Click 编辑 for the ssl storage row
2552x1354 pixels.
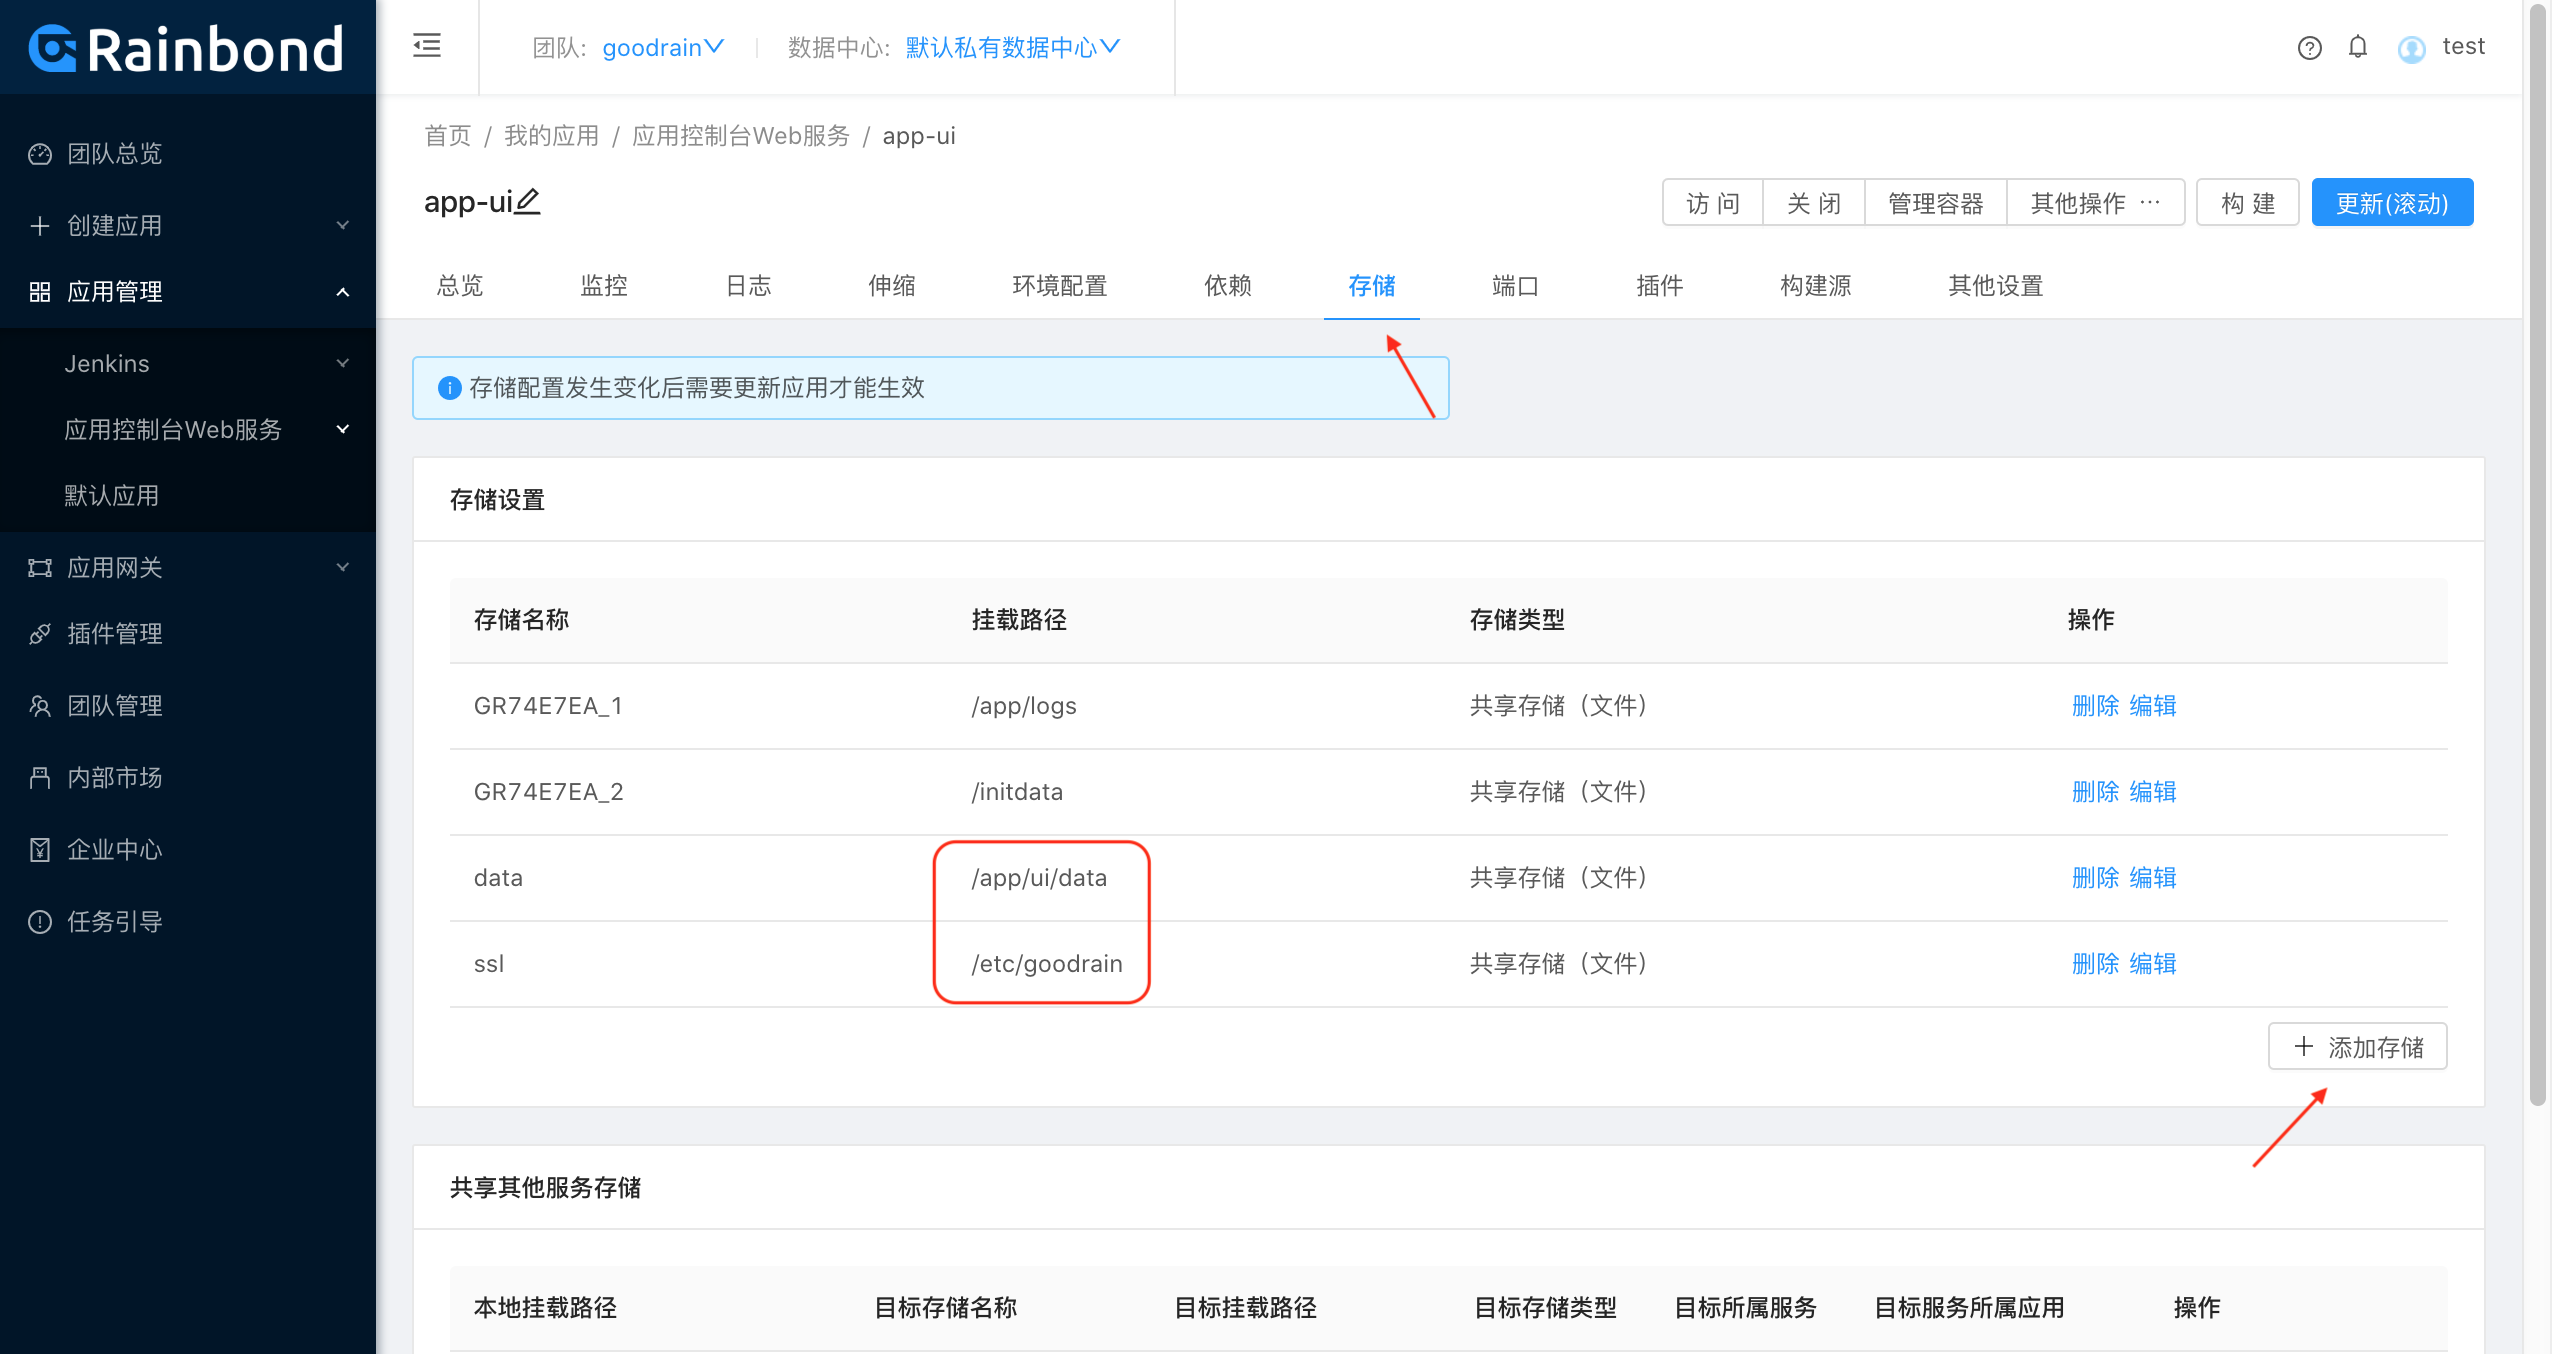pyautogui.click(x=2153, y=964)
